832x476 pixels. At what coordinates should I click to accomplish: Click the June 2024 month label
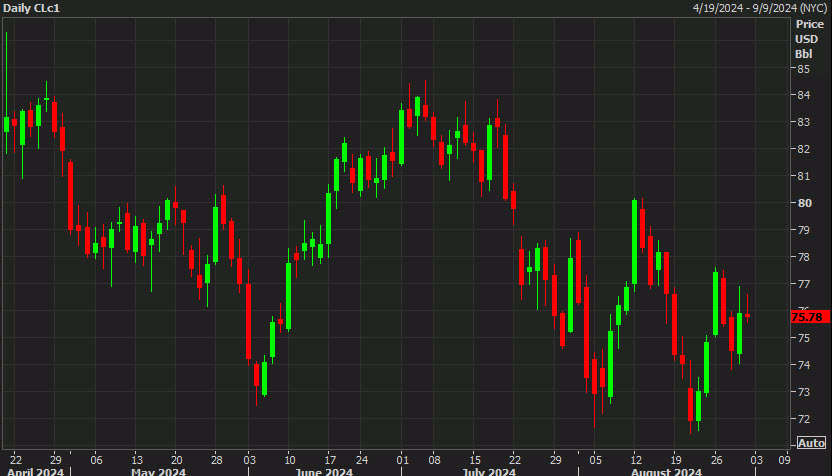[x=324, y=471]
